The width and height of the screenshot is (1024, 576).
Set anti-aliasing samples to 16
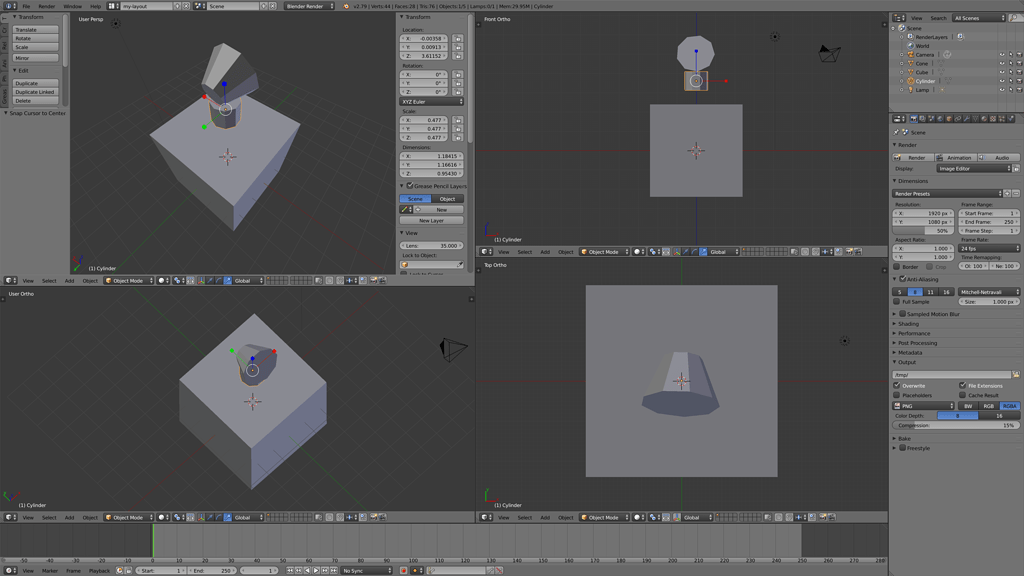[947, 292]
